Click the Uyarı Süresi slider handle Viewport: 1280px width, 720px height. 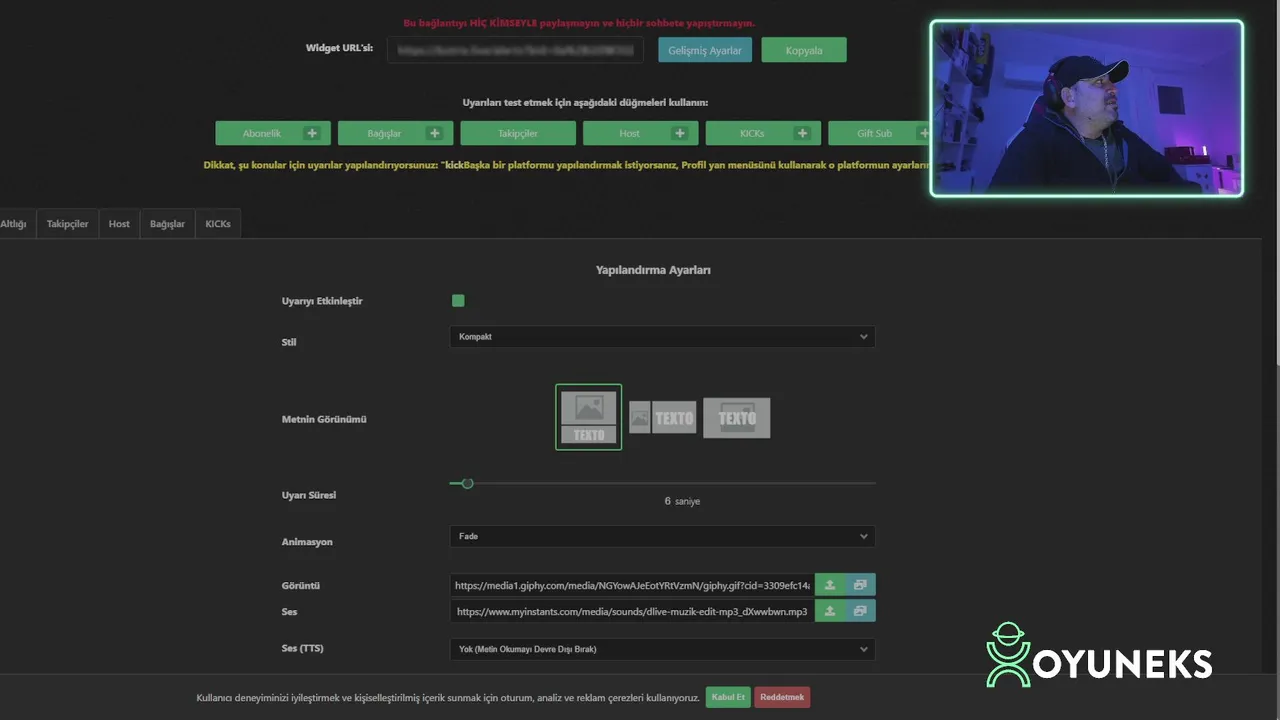[467, 483]
